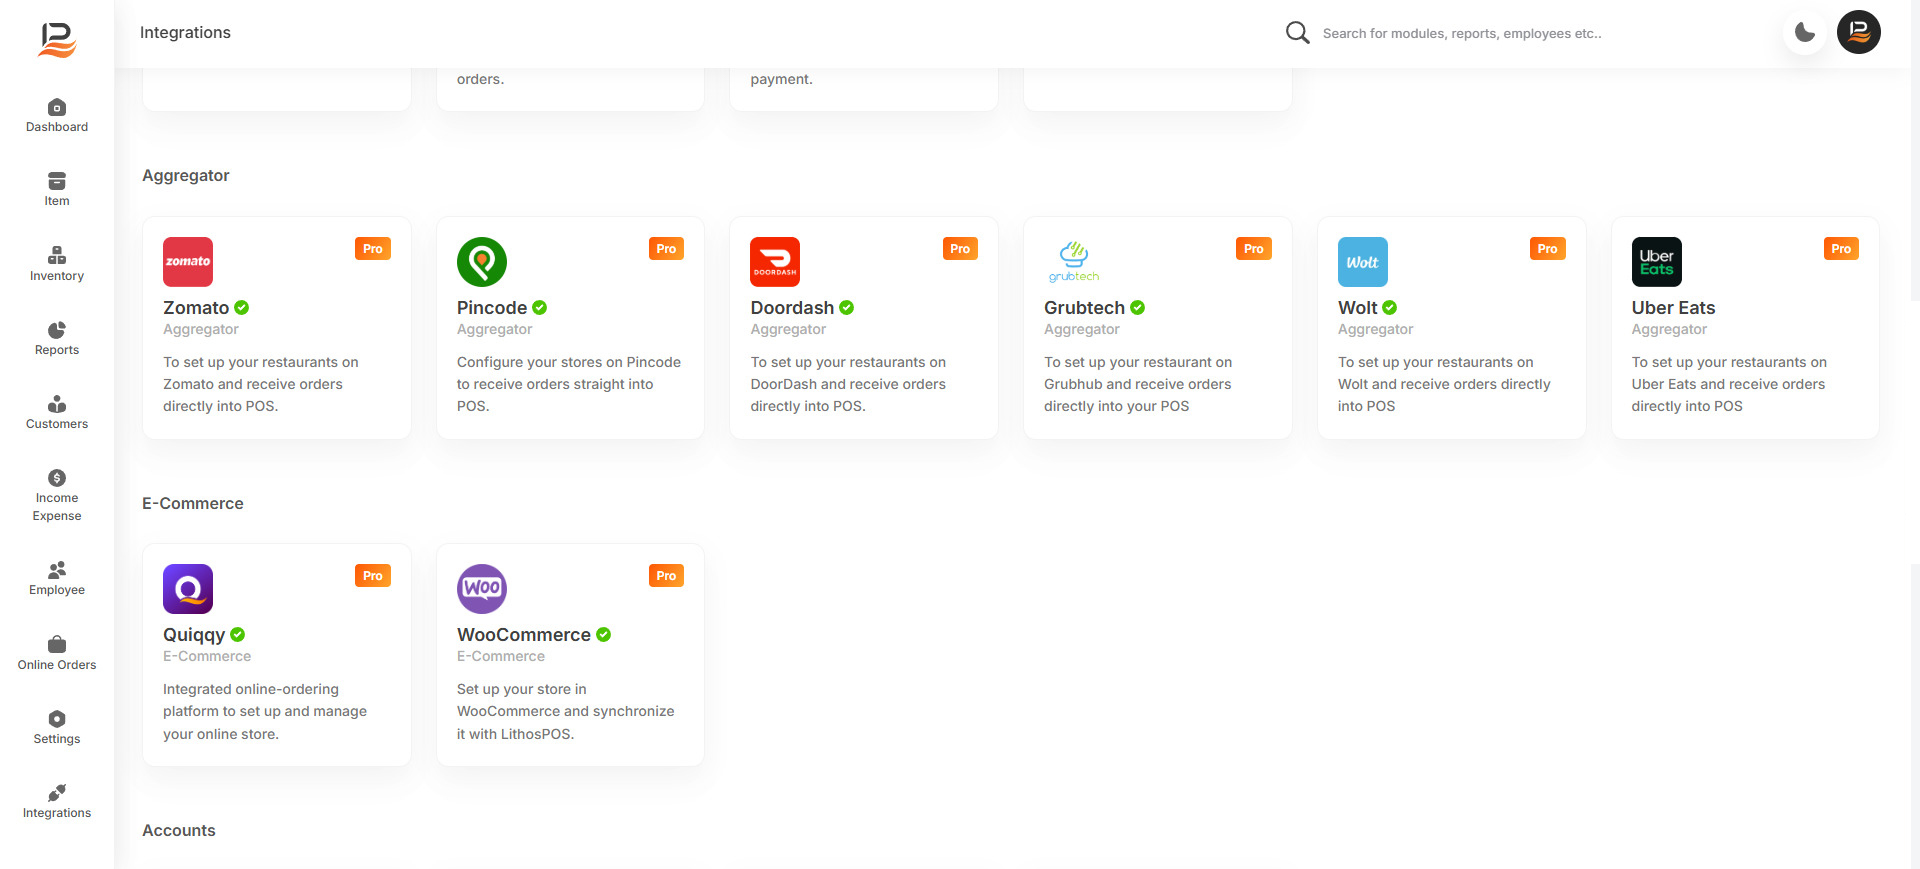The height and width of the screenshot is (869, 1920).
Task: Click the Uber Eats card title
Action: (x=1673, y=308)
